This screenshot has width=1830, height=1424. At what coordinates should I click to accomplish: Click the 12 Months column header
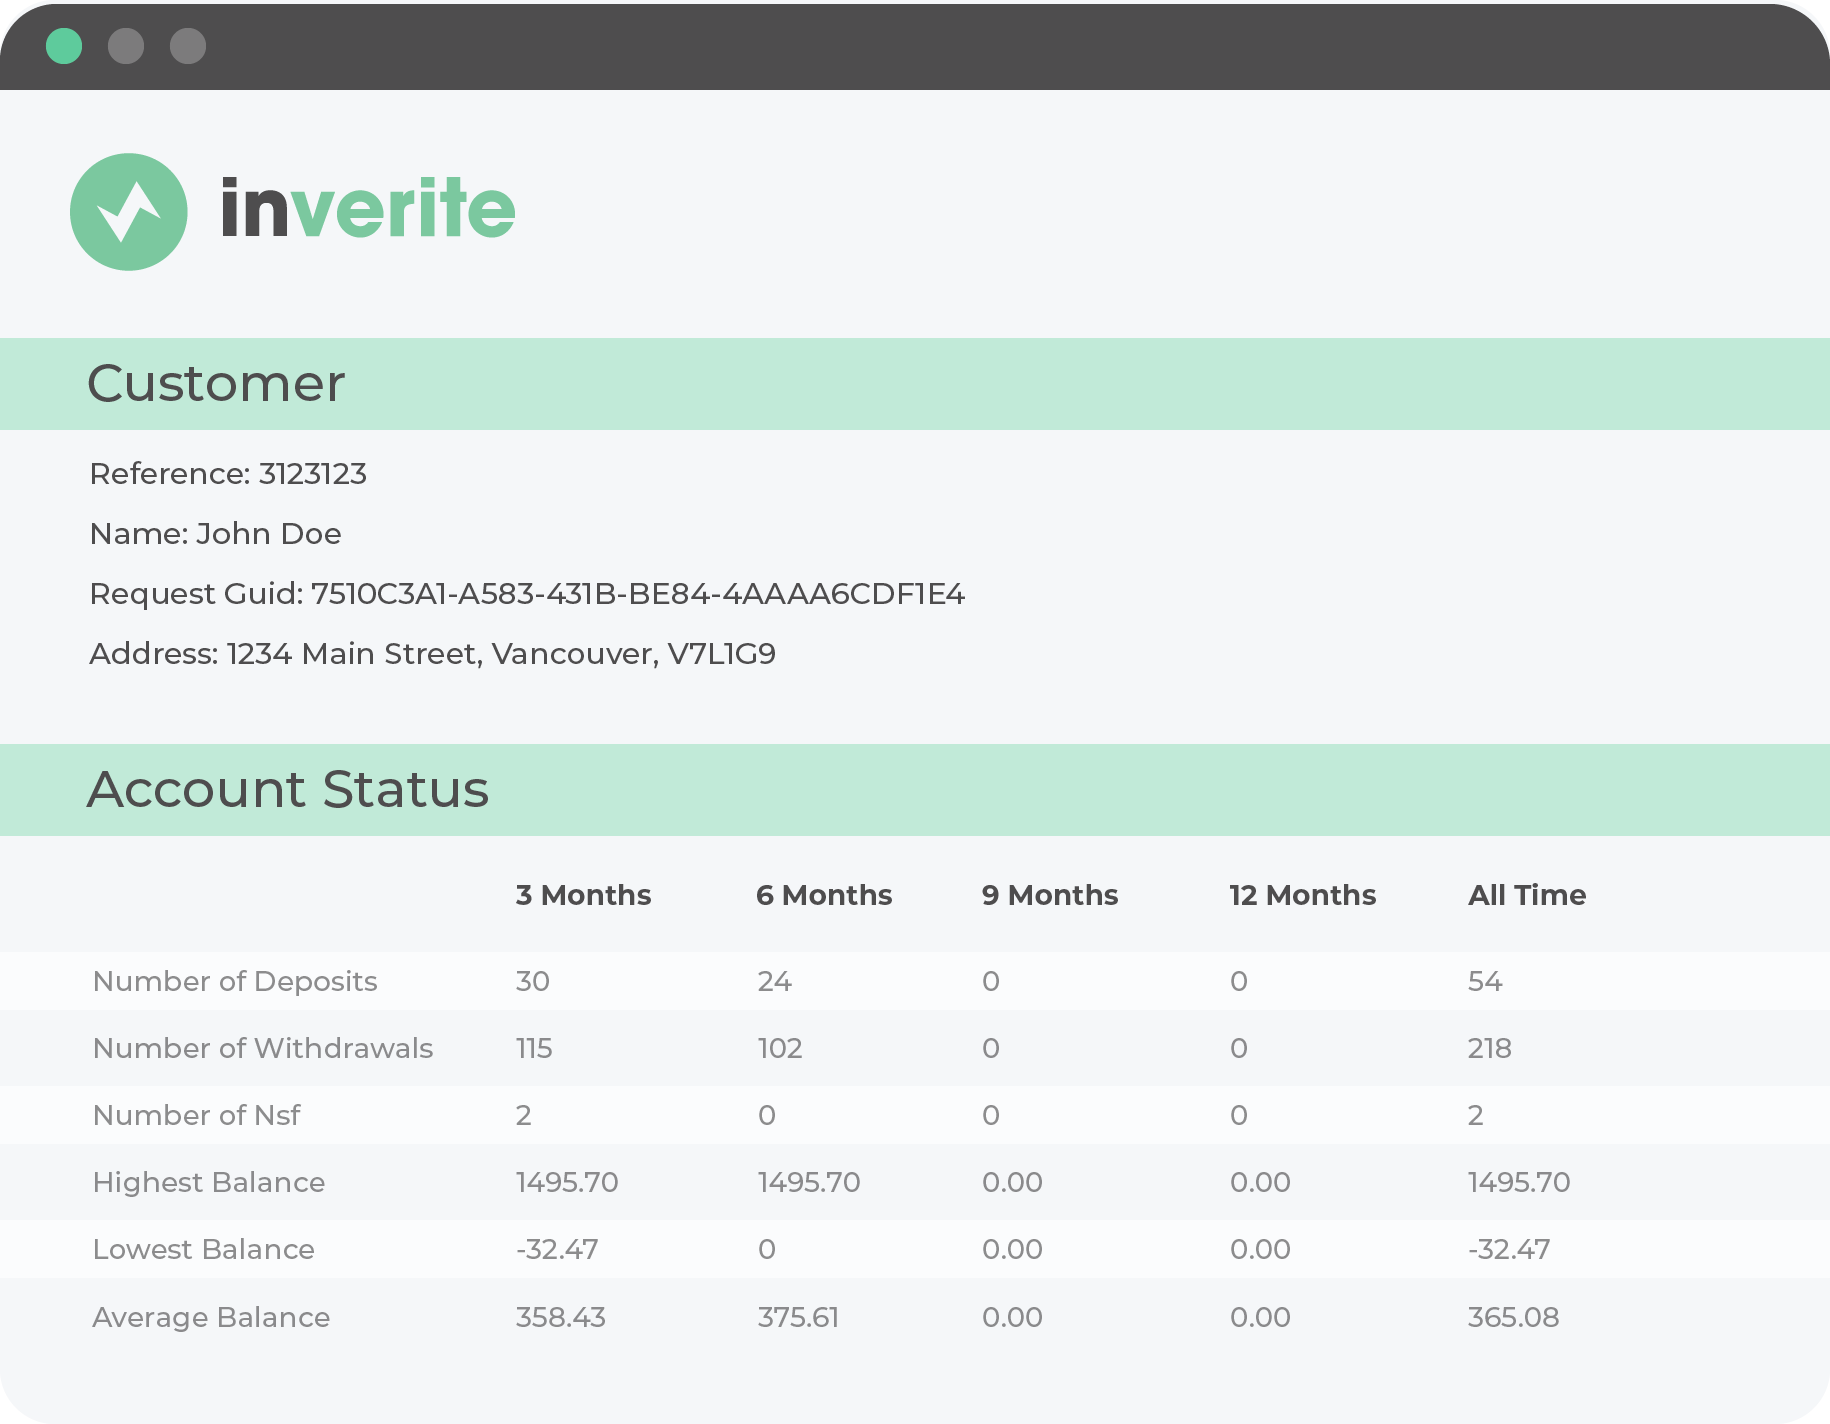[x=1303, y=895]
